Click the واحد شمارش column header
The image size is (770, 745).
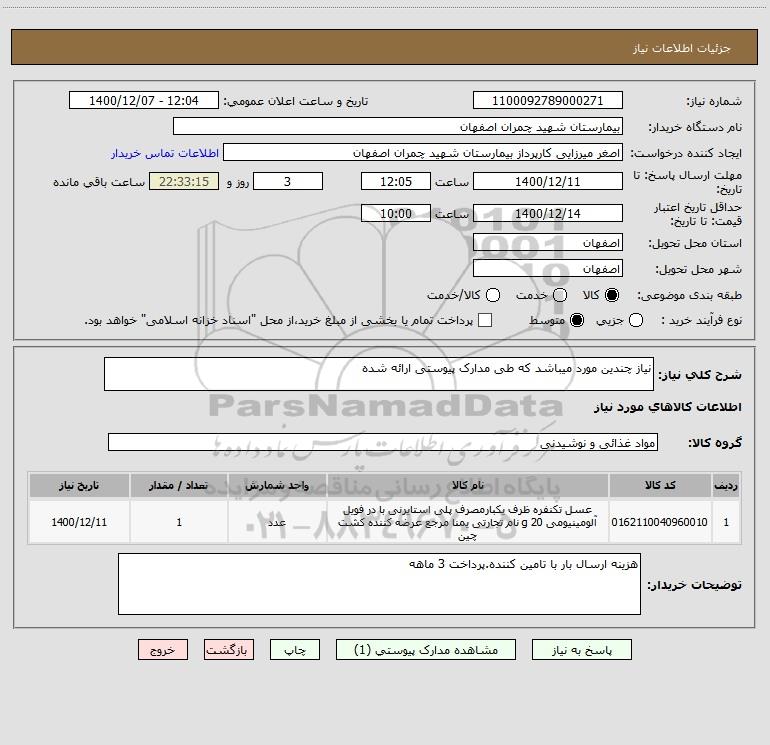tap(277, 485)
